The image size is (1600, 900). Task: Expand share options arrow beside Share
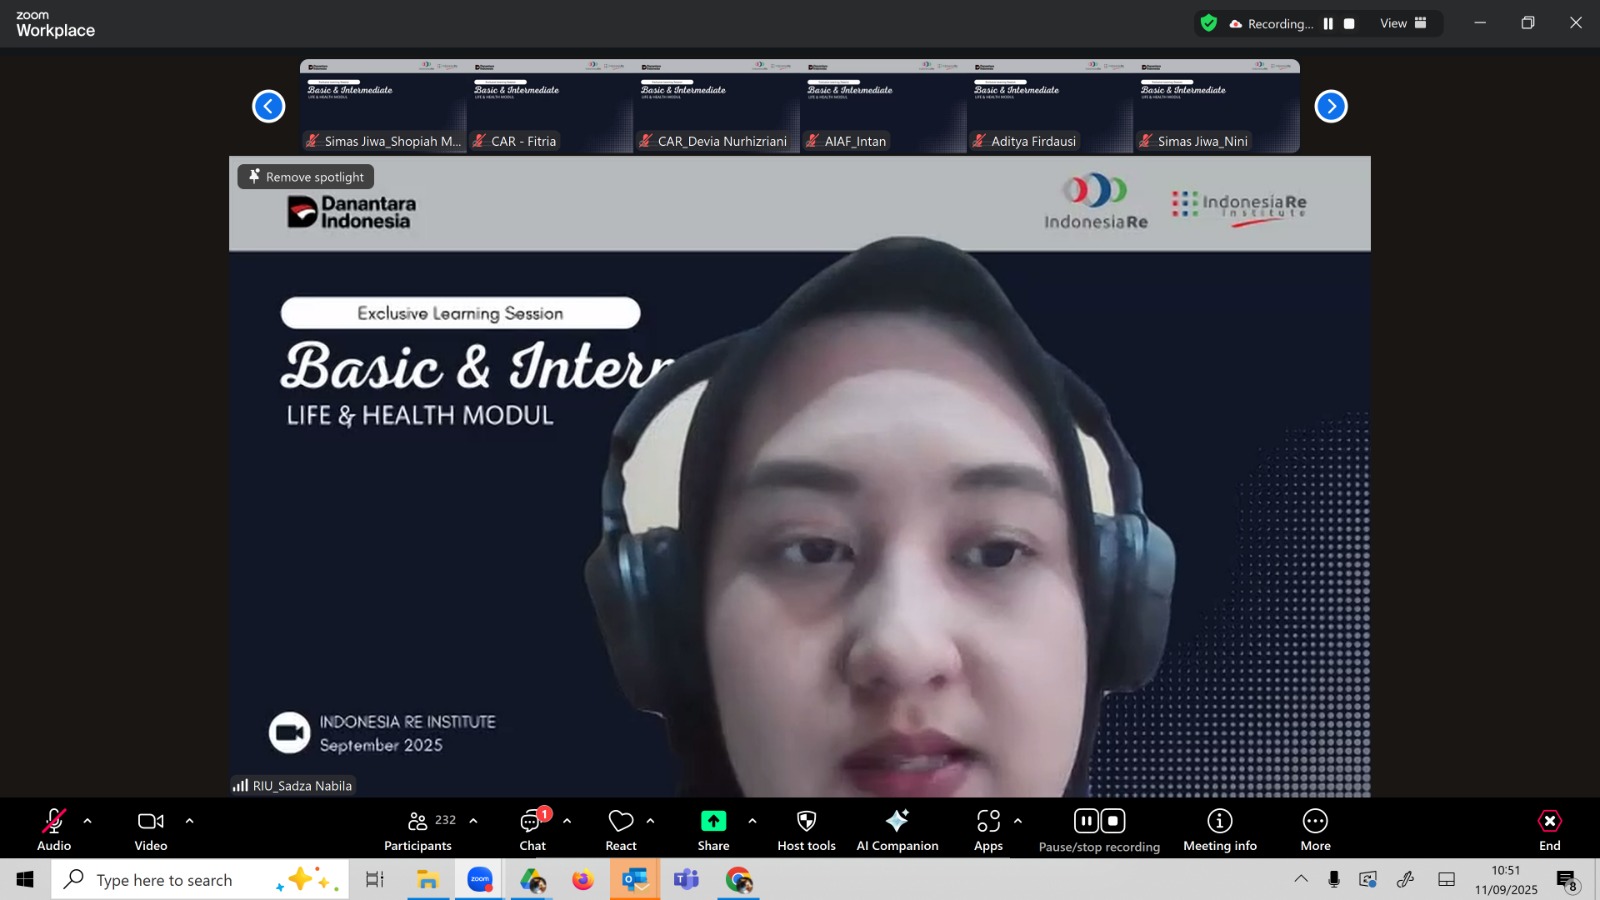752,821
